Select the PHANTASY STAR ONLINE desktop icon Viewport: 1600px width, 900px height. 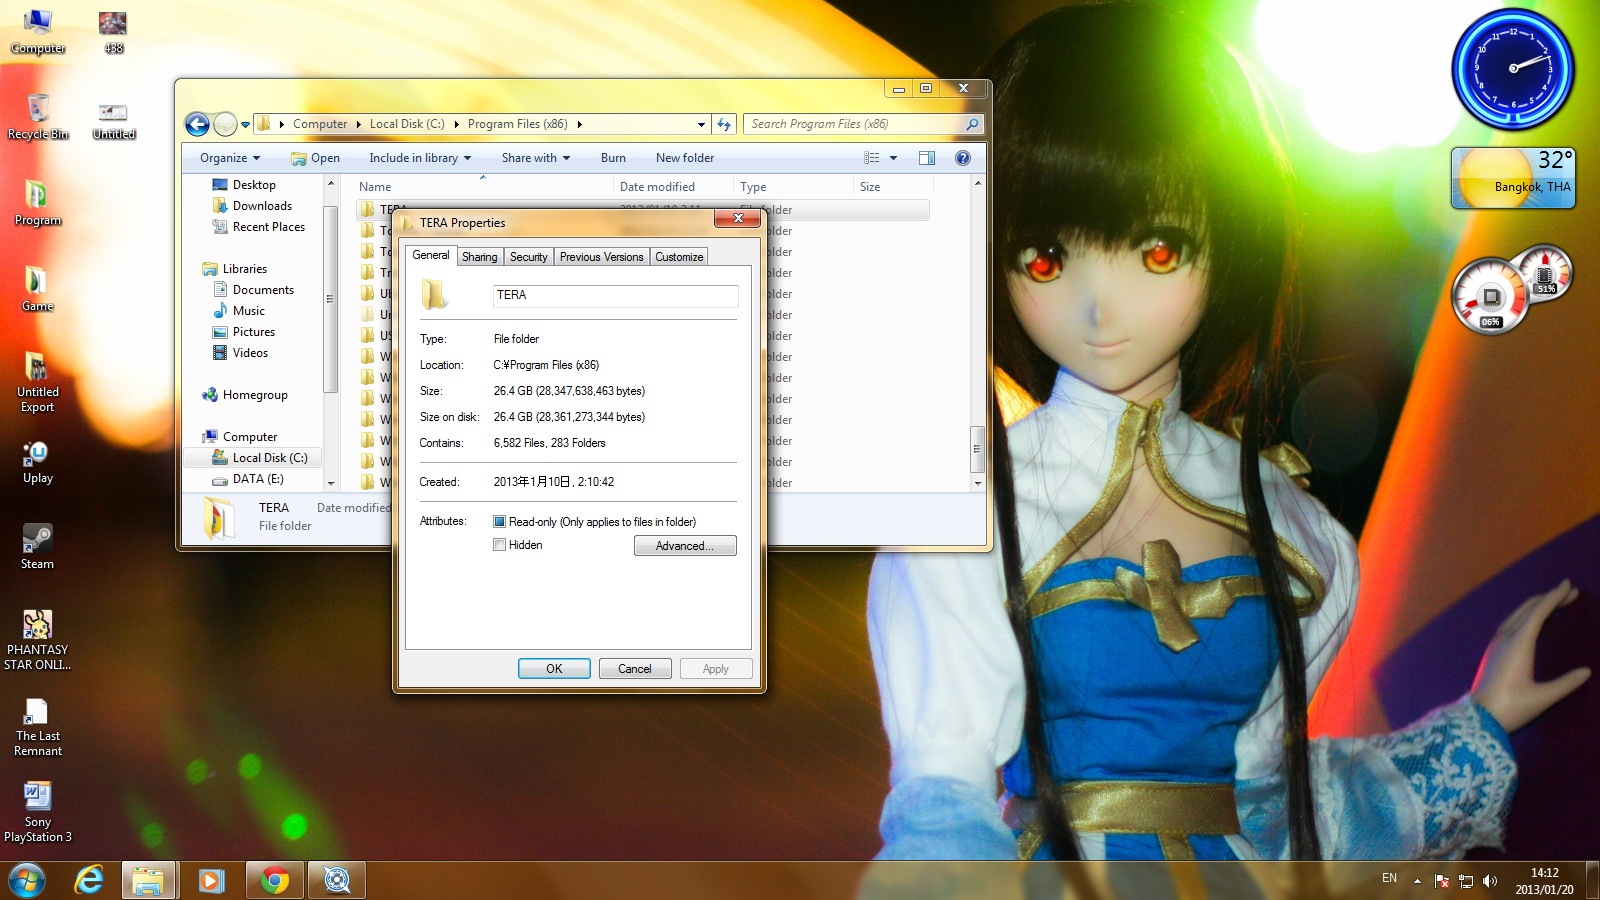pos(38,640)
